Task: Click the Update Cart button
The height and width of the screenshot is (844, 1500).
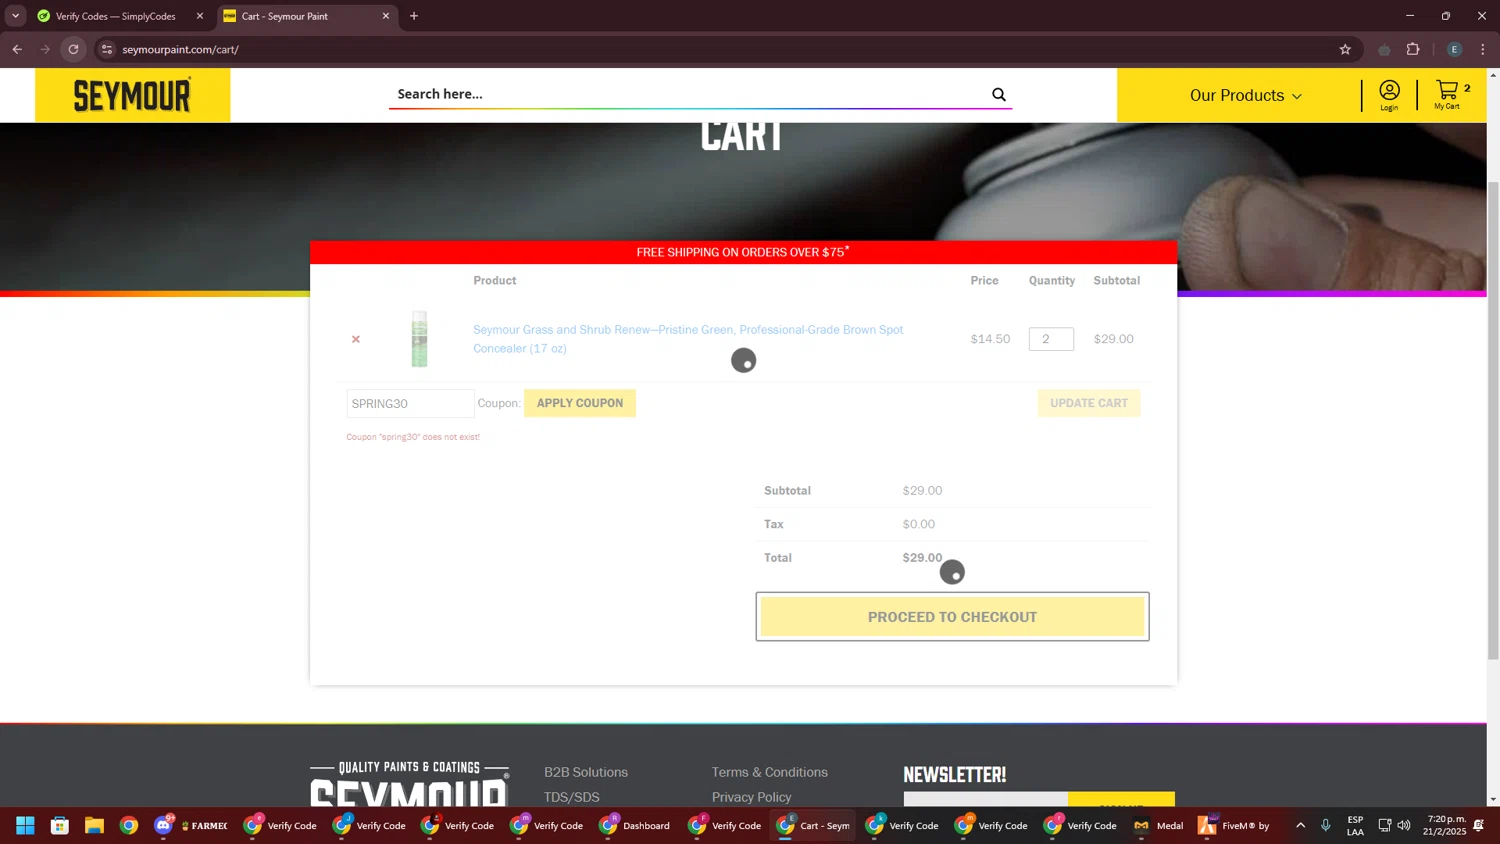Action: click(1089, 403)
